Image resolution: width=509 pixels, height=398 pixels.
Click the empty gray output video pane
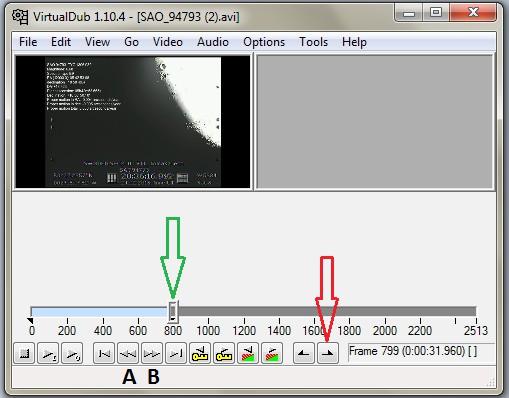click(375, 122)
